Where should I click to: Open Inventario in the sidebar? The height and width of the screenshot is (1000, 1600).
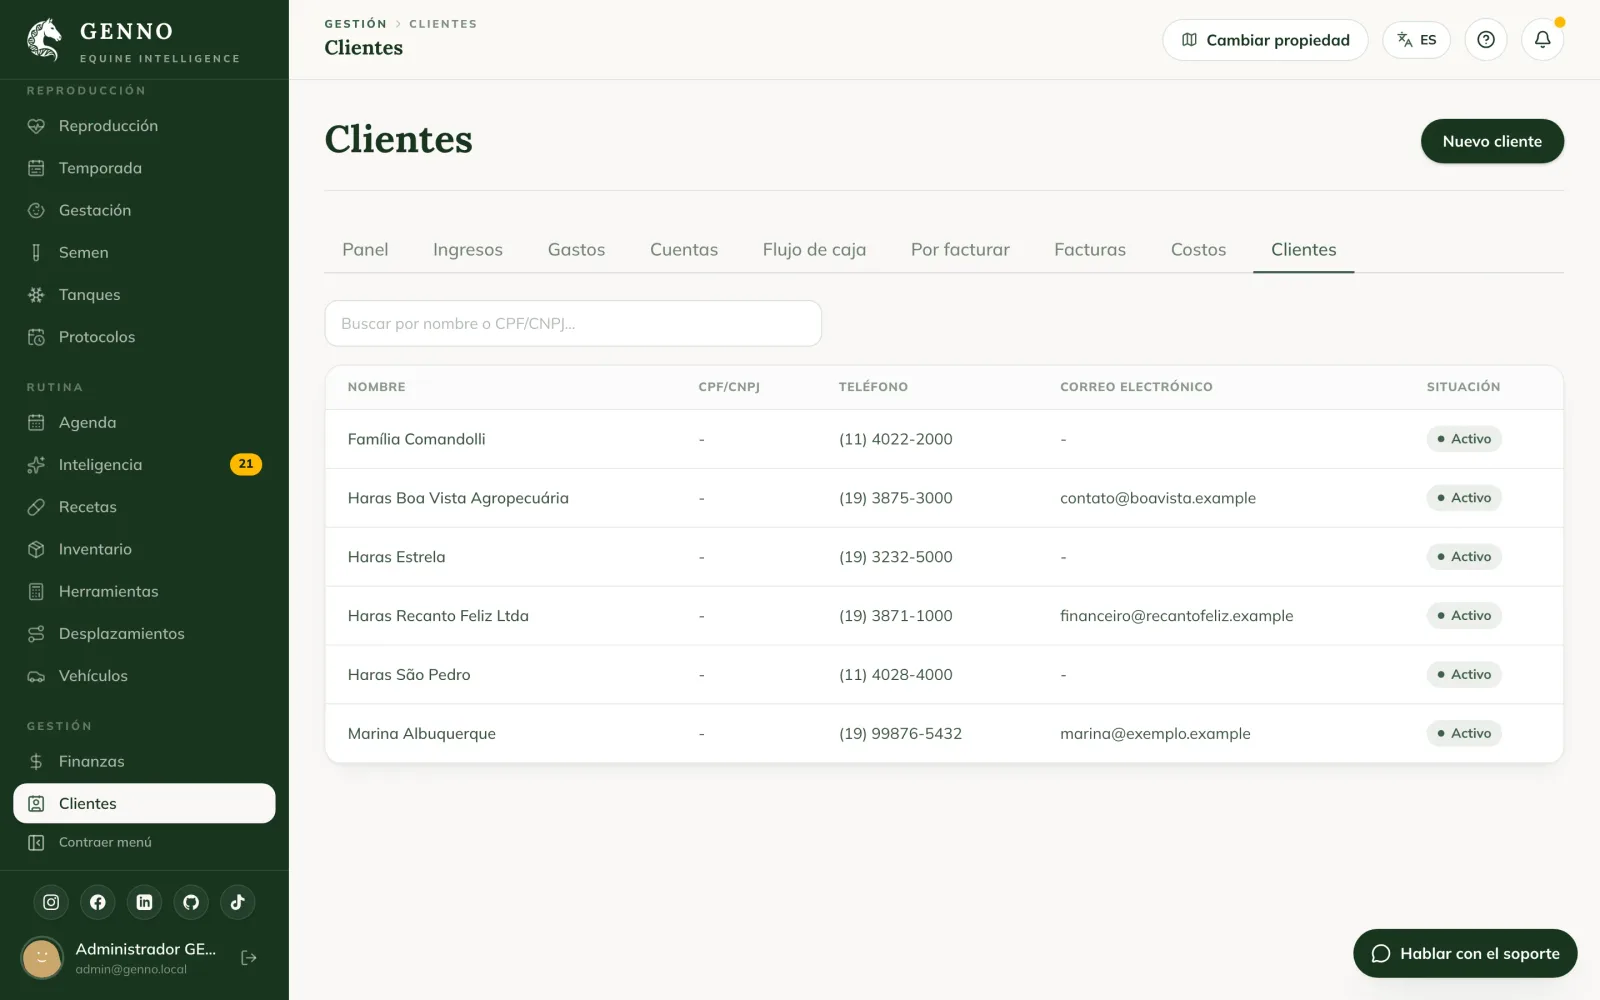click(x=144, y=549)
